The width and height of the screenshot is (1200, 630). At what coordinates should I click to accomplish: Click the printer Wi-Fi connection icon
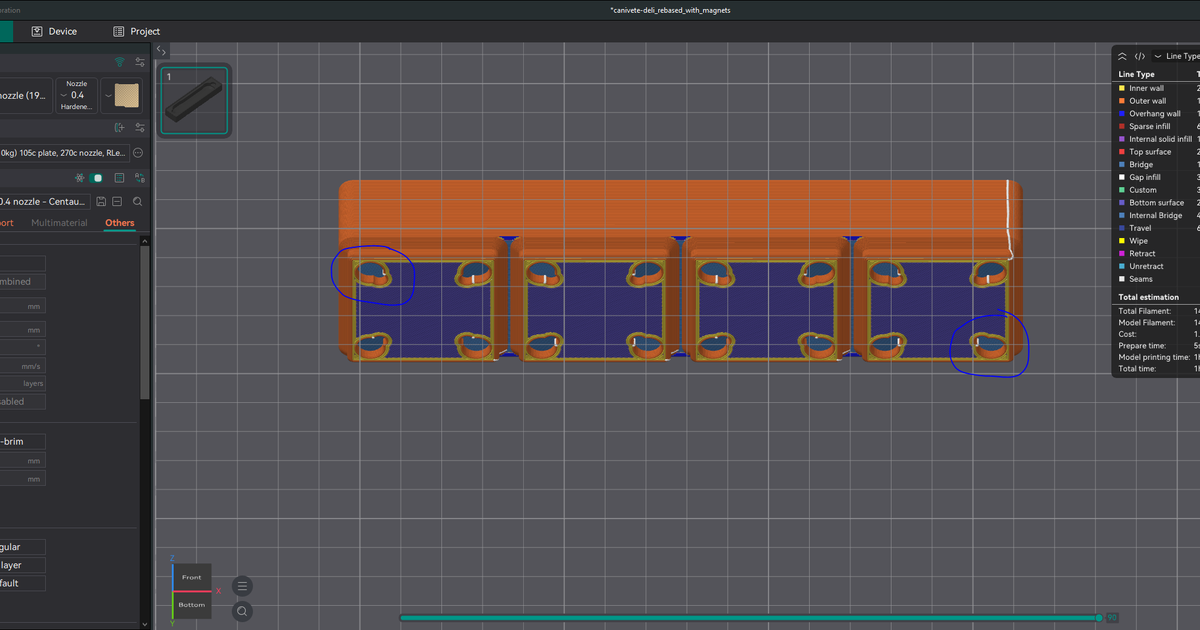[120, 62]
